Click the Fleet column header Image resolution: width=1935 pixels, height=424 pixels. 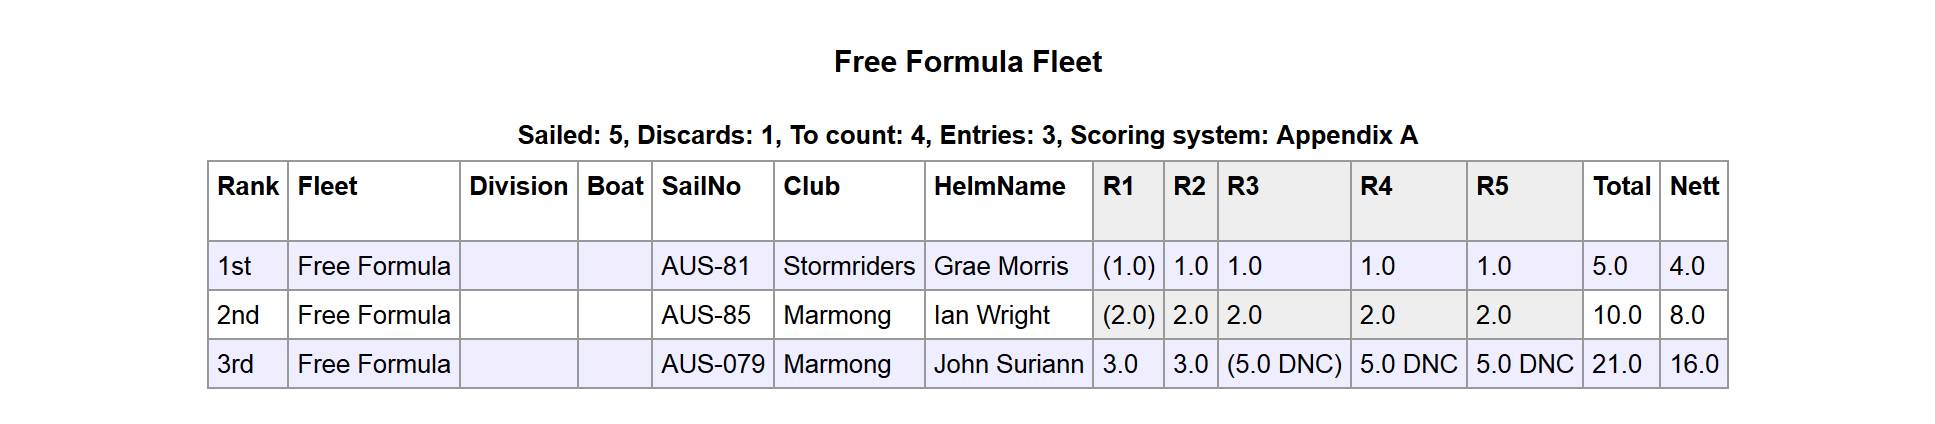coord(327,187)
